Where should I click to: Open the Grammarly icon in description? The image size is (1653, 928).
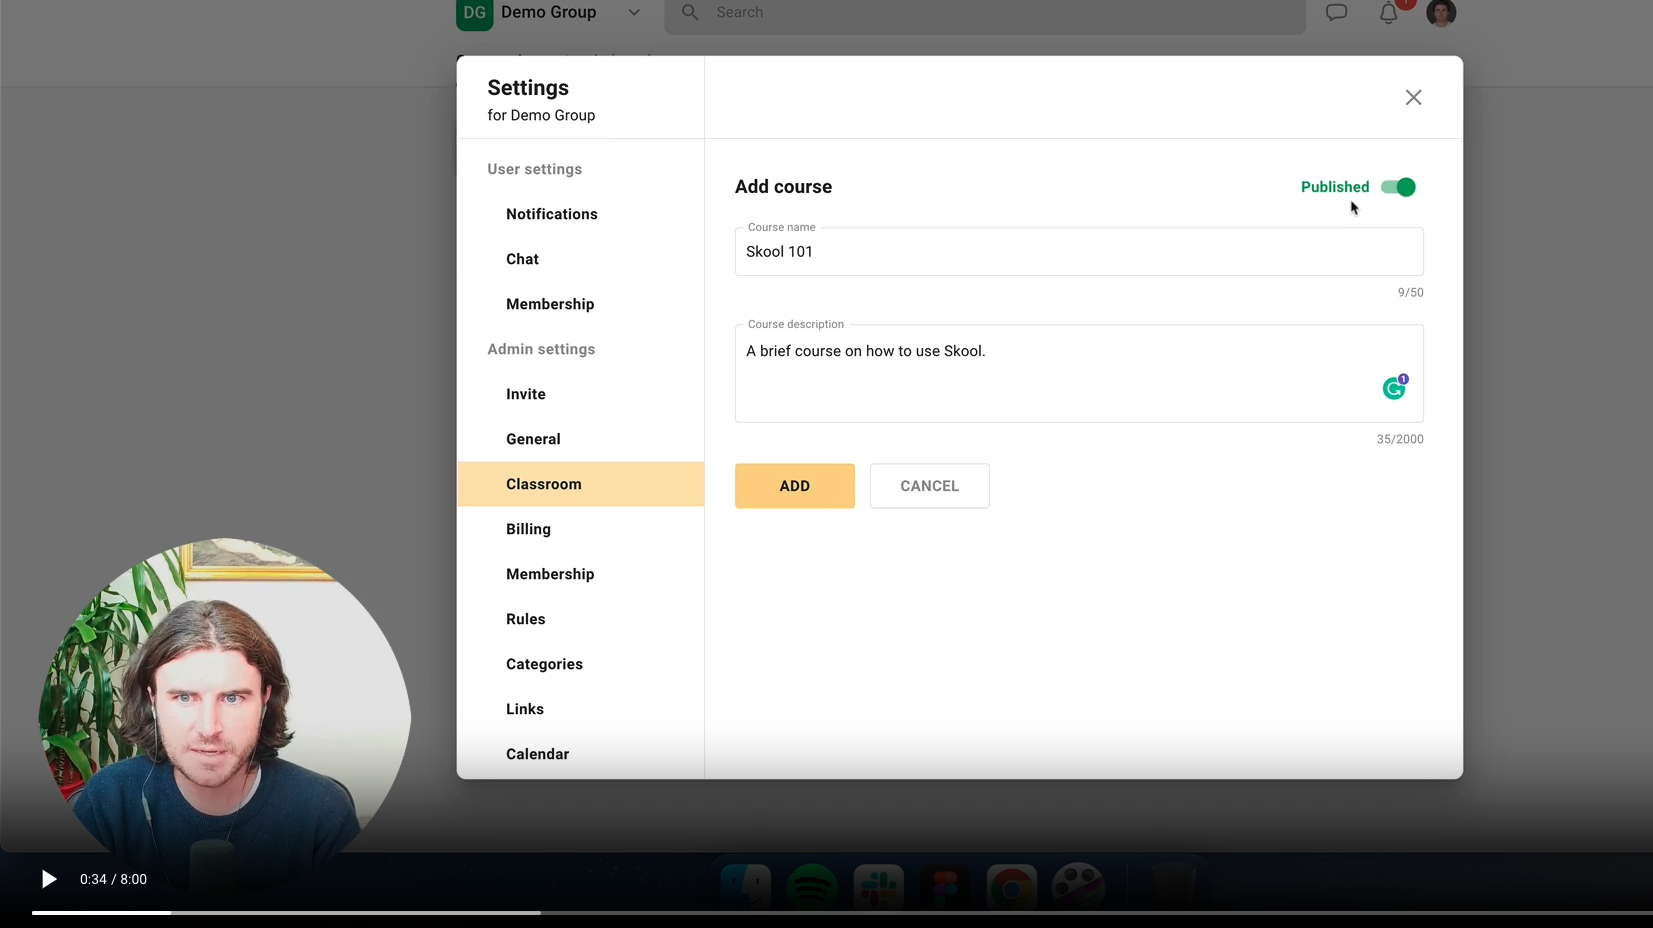click(x=1394, y=388)
